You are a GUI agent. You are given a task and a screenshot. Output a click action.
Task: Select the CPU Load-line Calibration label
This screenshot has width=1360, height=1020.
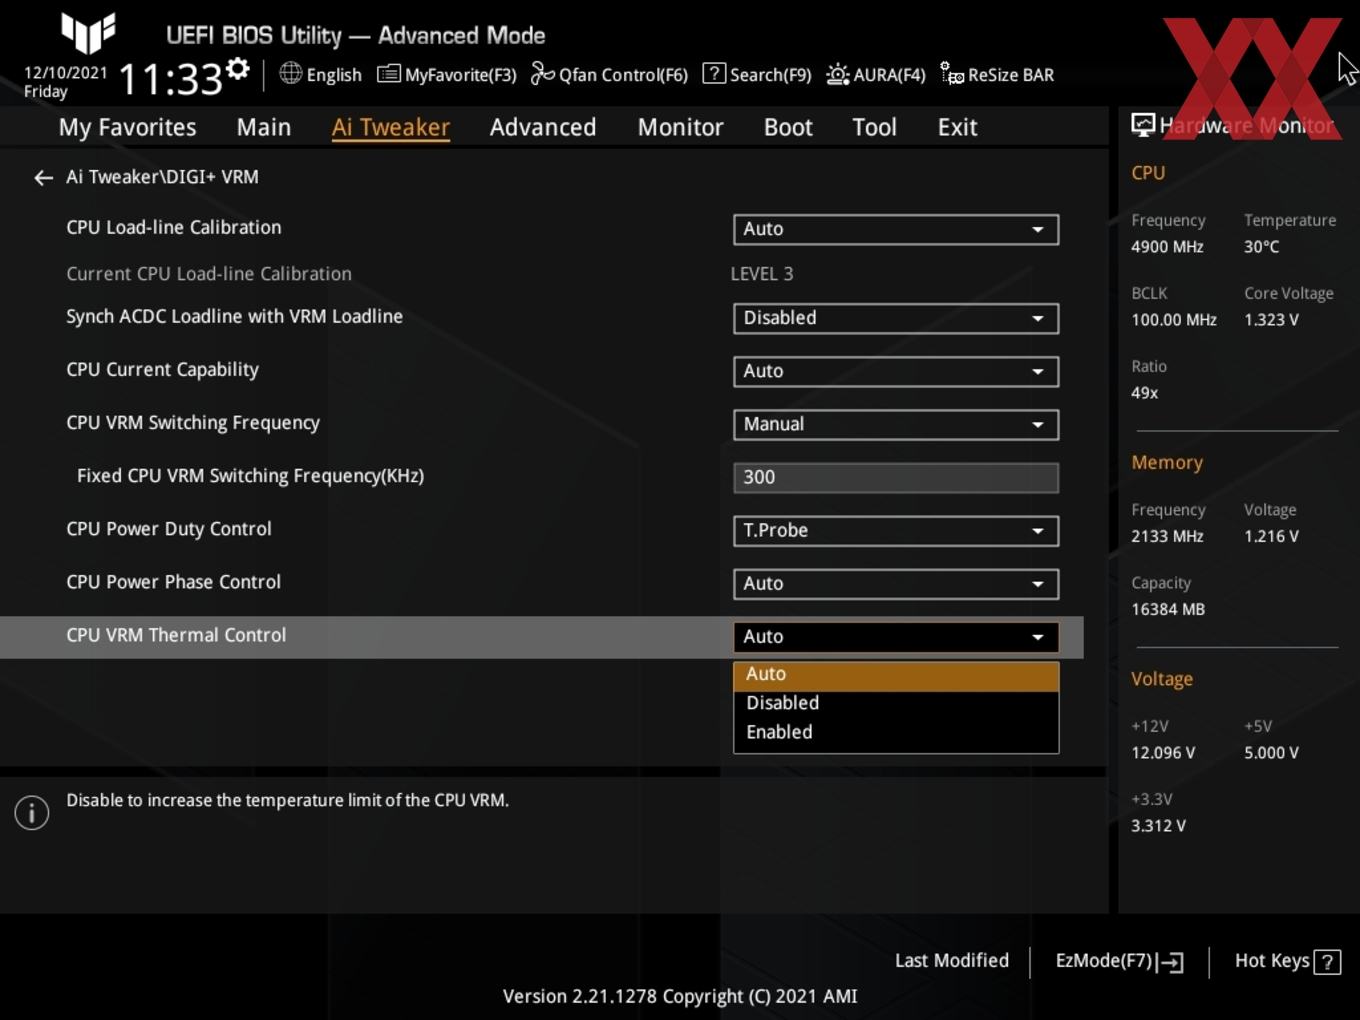[x=174, y=228]
